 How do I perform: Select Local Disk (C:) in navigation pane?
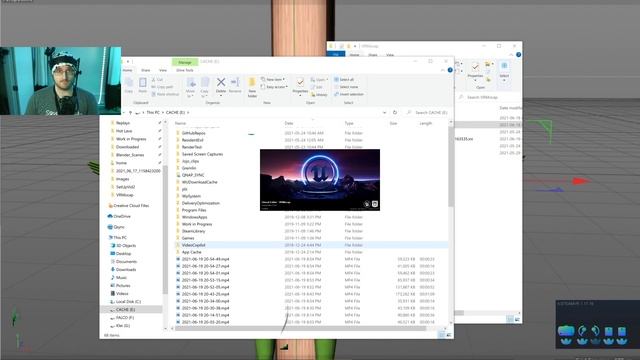[128, 302]
